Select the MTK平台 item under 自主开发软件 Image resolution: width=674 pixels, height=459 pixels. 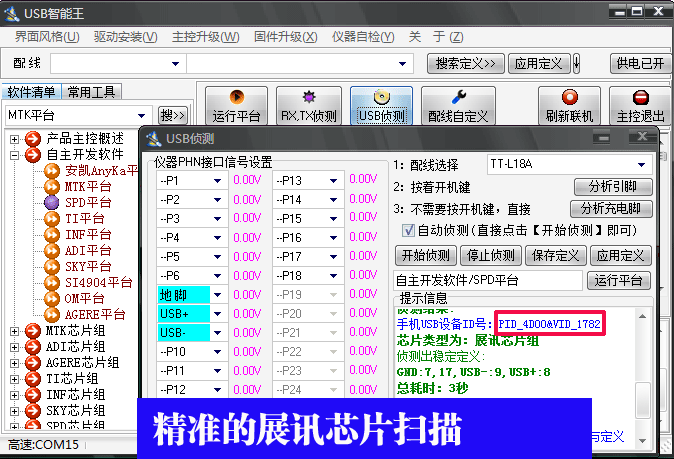tap(88, 187)
